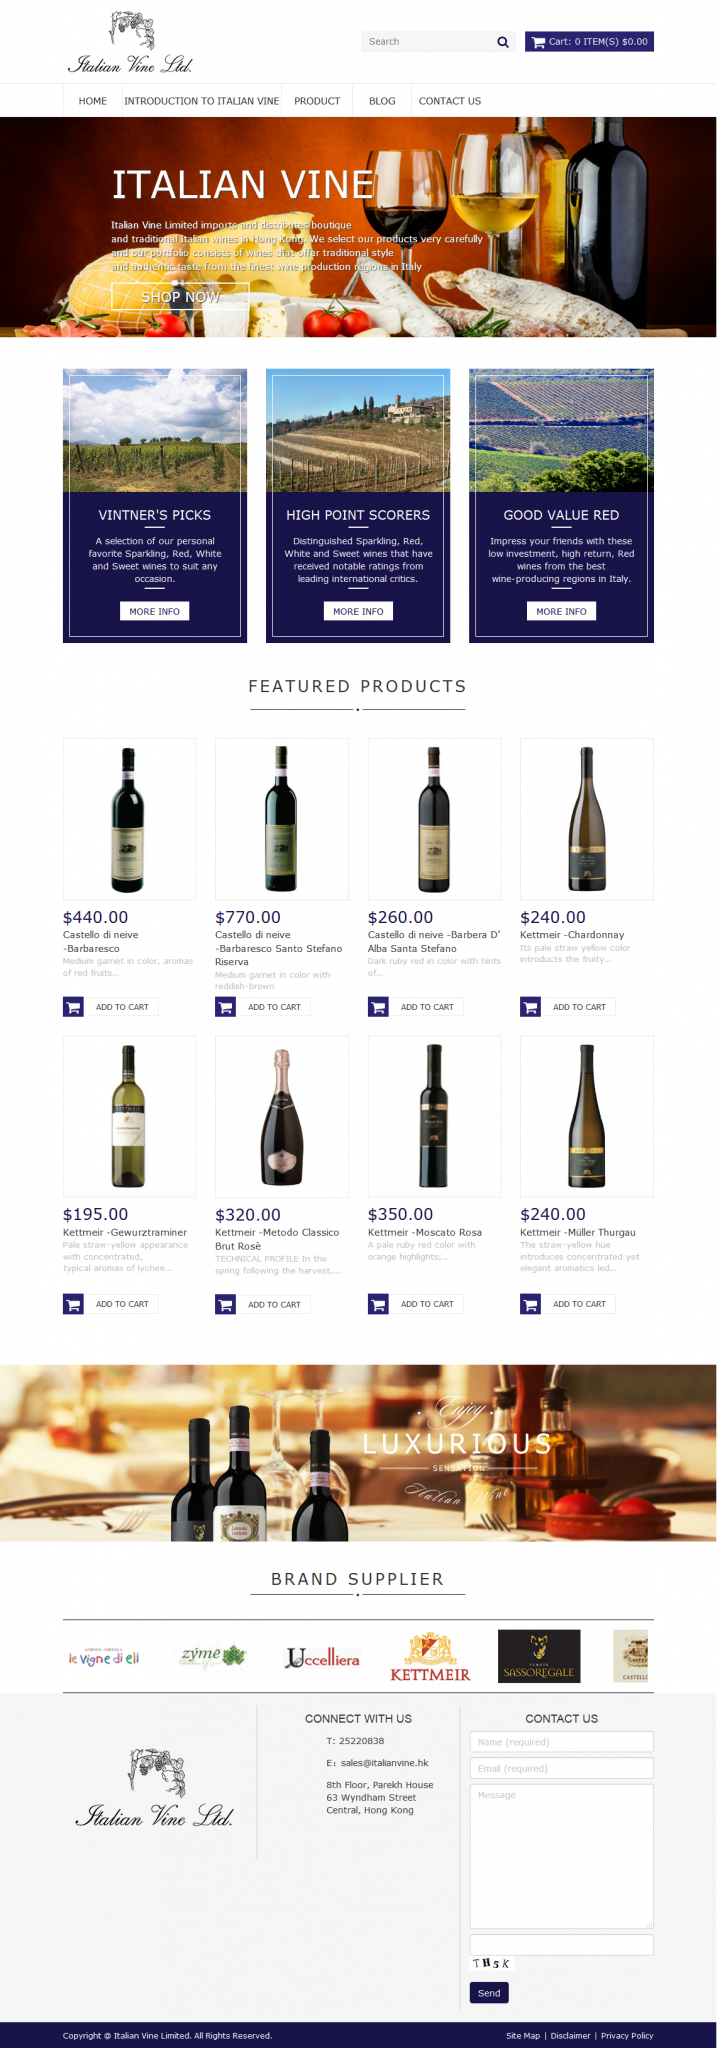Screen dimensions: 727x2048
Task: Open the shopping cart in the header
Action: 589,42
